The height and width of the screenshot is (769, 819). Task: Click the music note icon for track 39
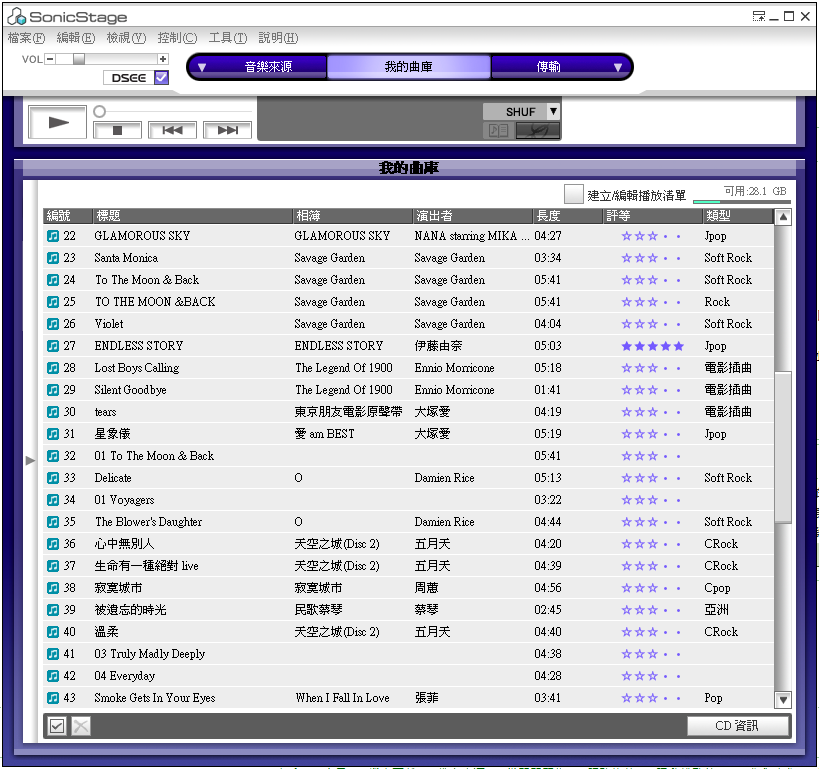(53, 610)
